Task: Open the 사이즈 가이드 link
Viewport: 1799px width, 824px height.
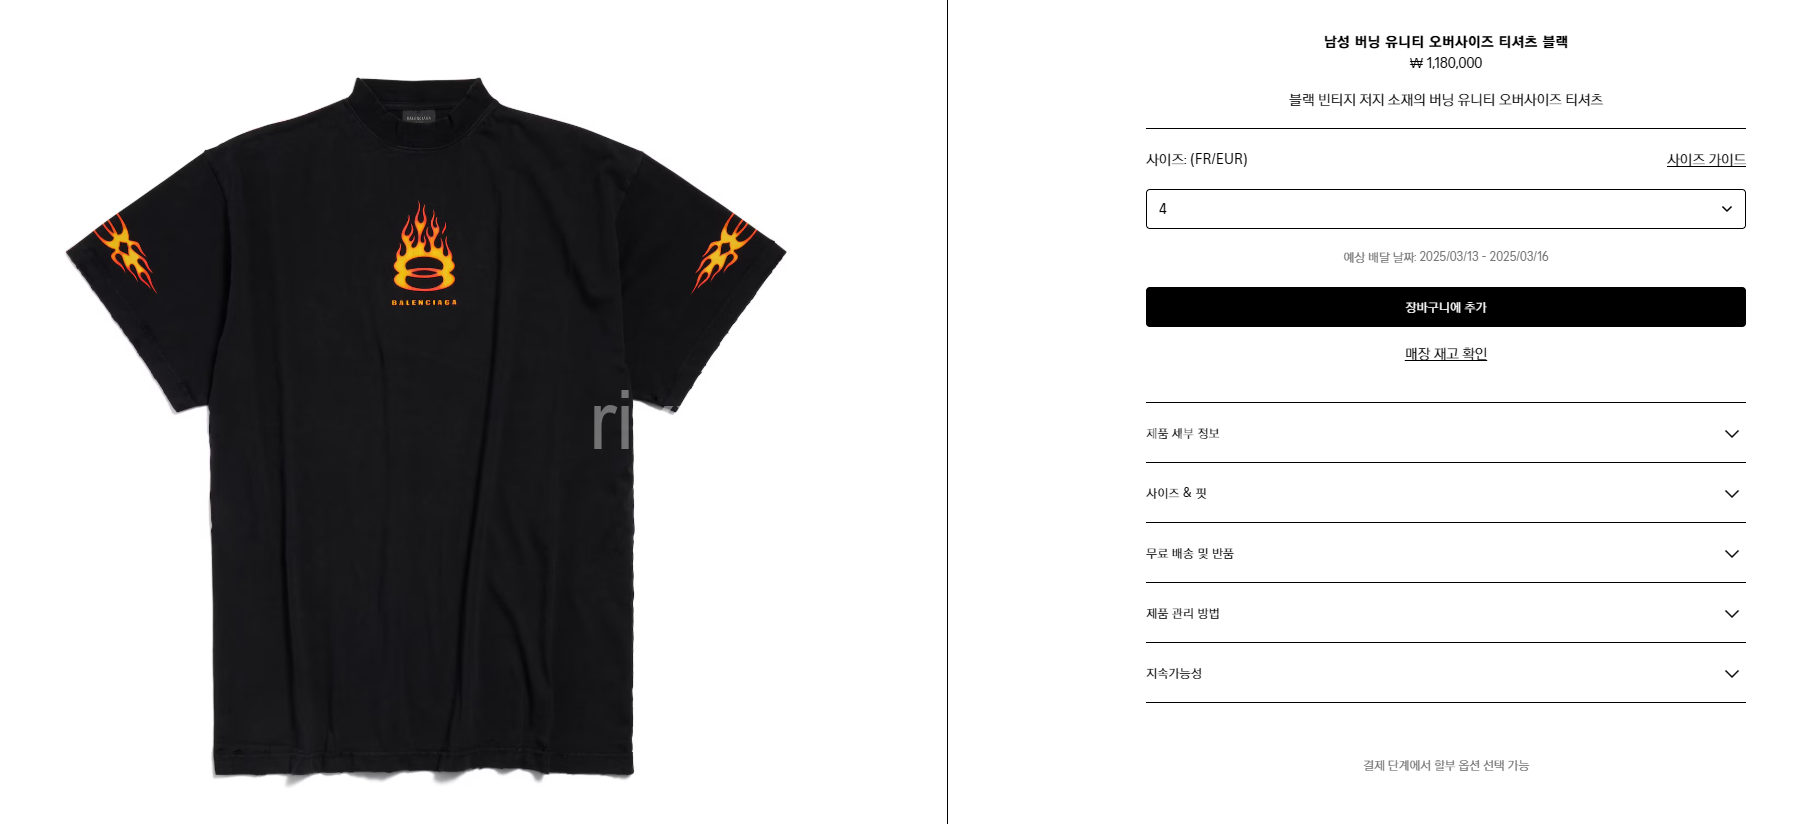Action: point(1706,159)
